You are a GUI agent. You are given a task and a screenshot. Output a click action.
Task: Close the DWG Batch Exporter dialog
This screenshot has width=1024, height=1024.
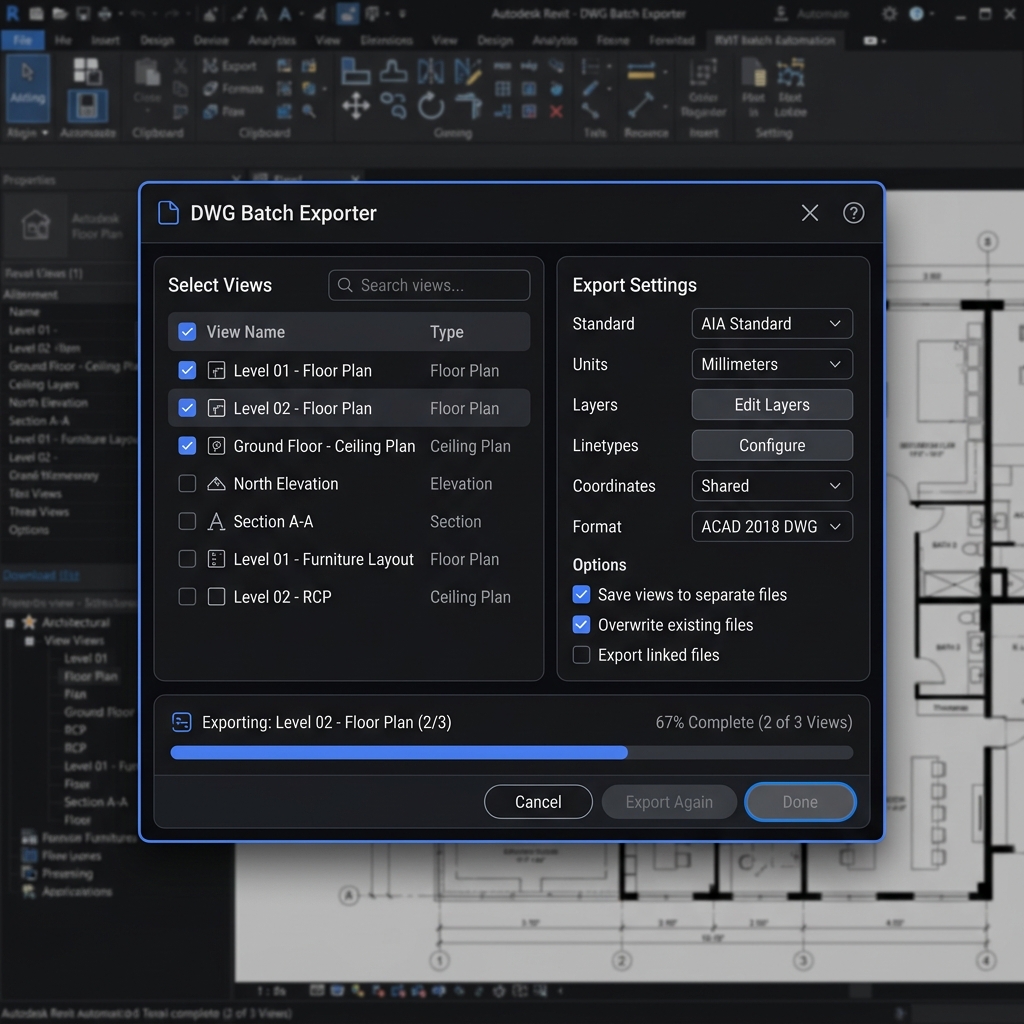tap(809, 213)
